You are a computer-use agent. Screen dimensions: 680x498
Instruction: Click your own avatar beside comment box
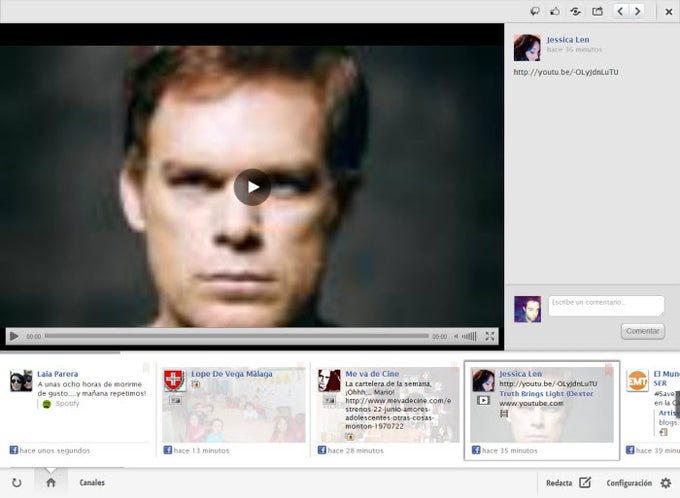[x=527, y=309]
